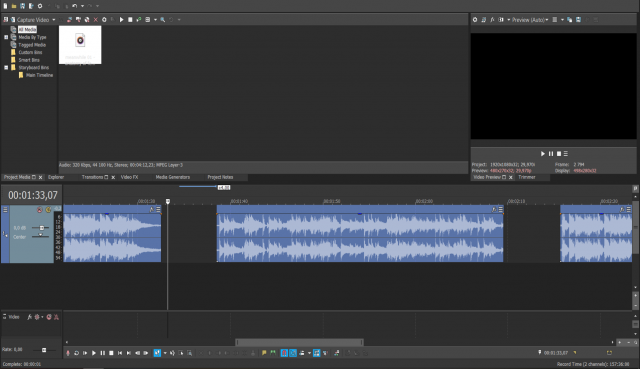Open the Preview (Auto) quality dropdown
This screenshot has height=369, width=640.
click(x=547, y=20)
